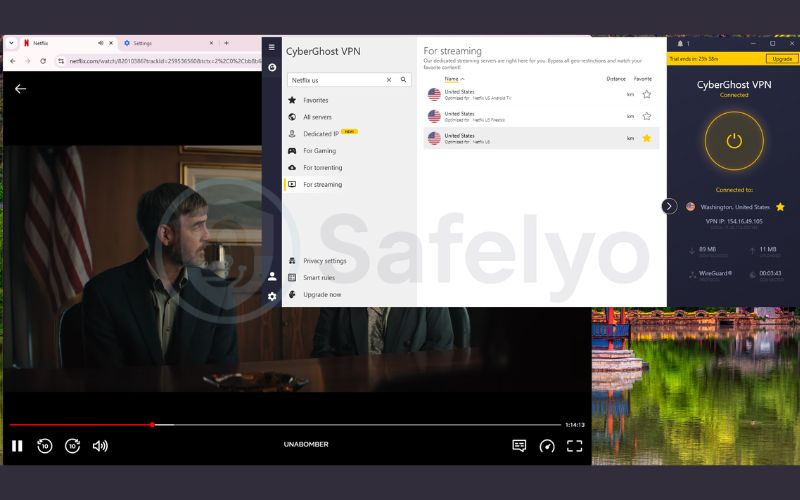Image resolution: width=800 pixels, height=500 pixels.
Task: Click the WireGuard protocol label
Action: tap(715, 273)
